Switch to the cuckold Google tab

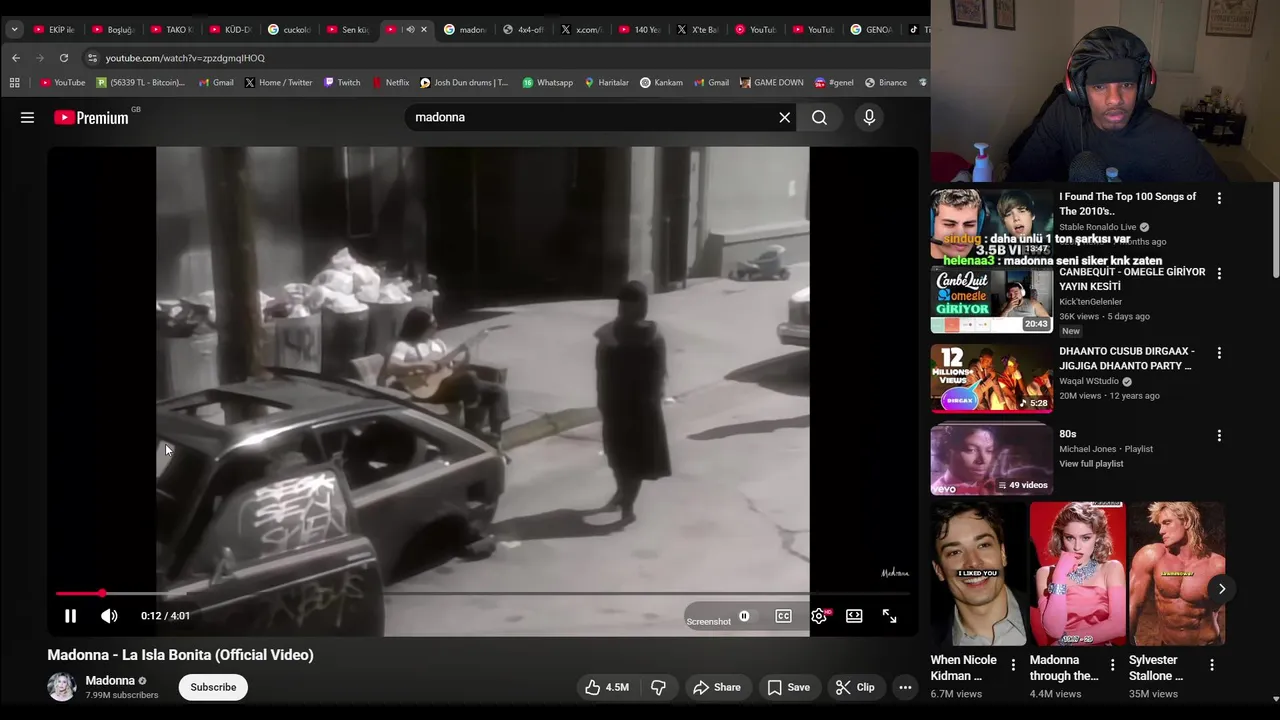289,30
